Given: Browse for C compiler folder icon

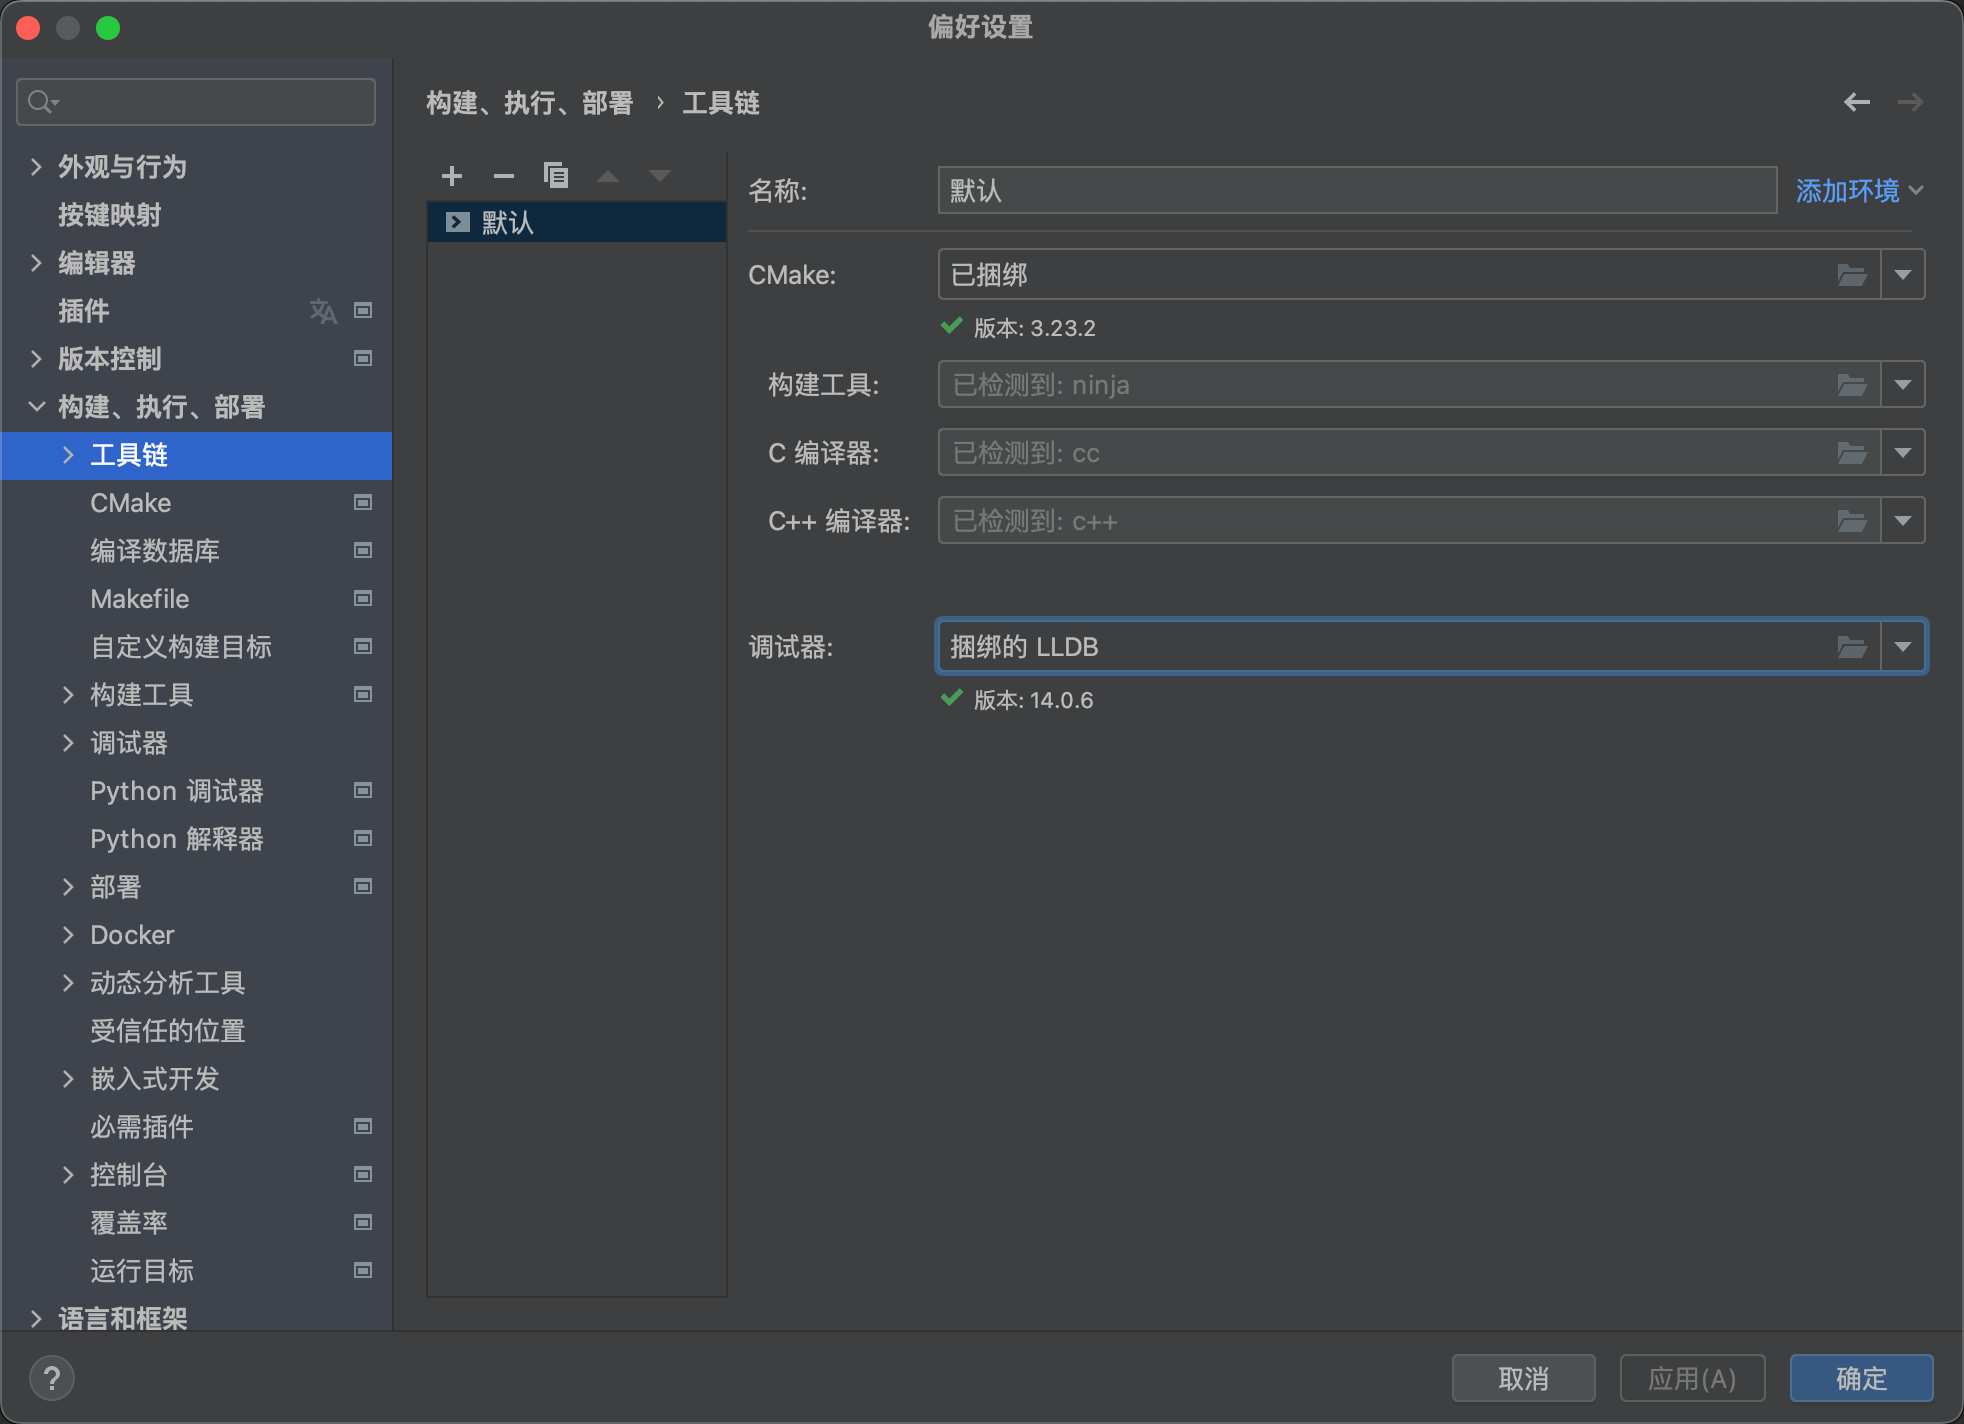Looking at the screenshot, I should point(1852,453).
